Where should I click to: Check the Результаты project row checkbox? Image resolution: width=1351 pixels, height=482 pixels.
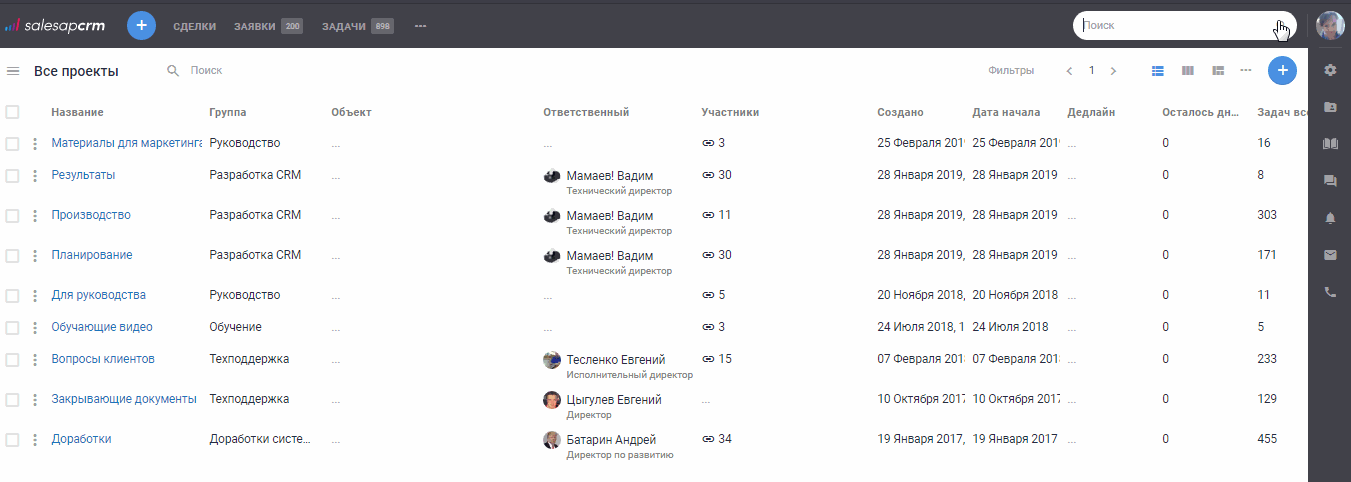point(12,176)
